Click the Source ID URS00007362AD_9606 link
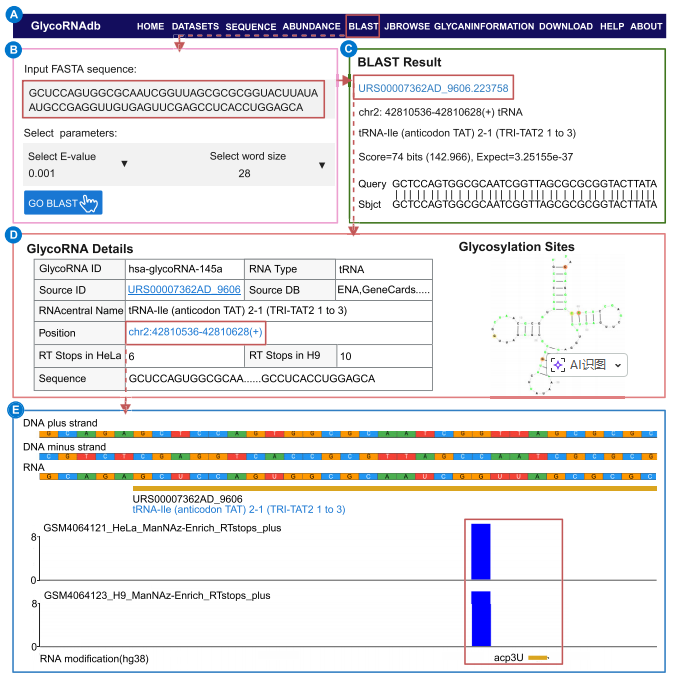The image size is (677, 681). [184, 289]
